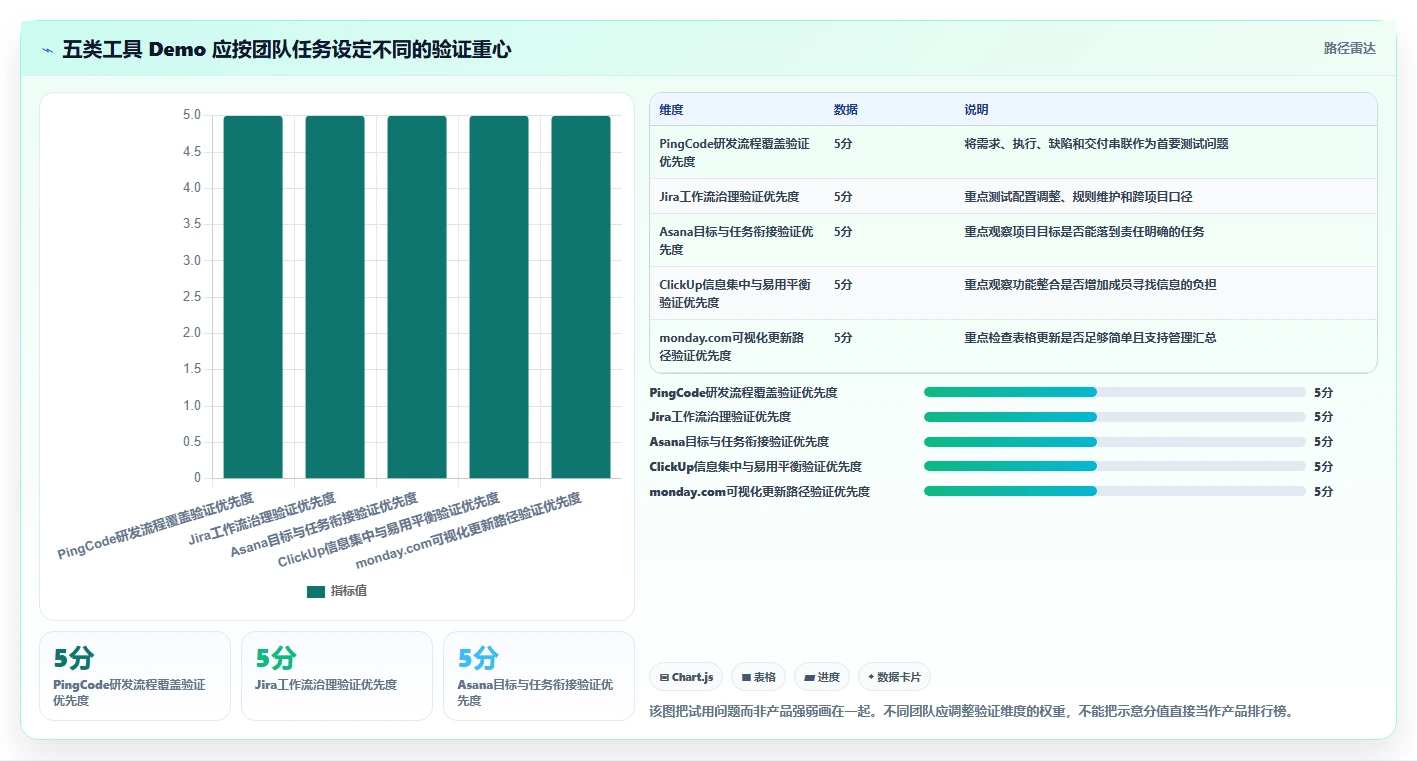Click PingCode x-axis label under the chart
The width and height of the screenshot is (1417, 761).
156,526
